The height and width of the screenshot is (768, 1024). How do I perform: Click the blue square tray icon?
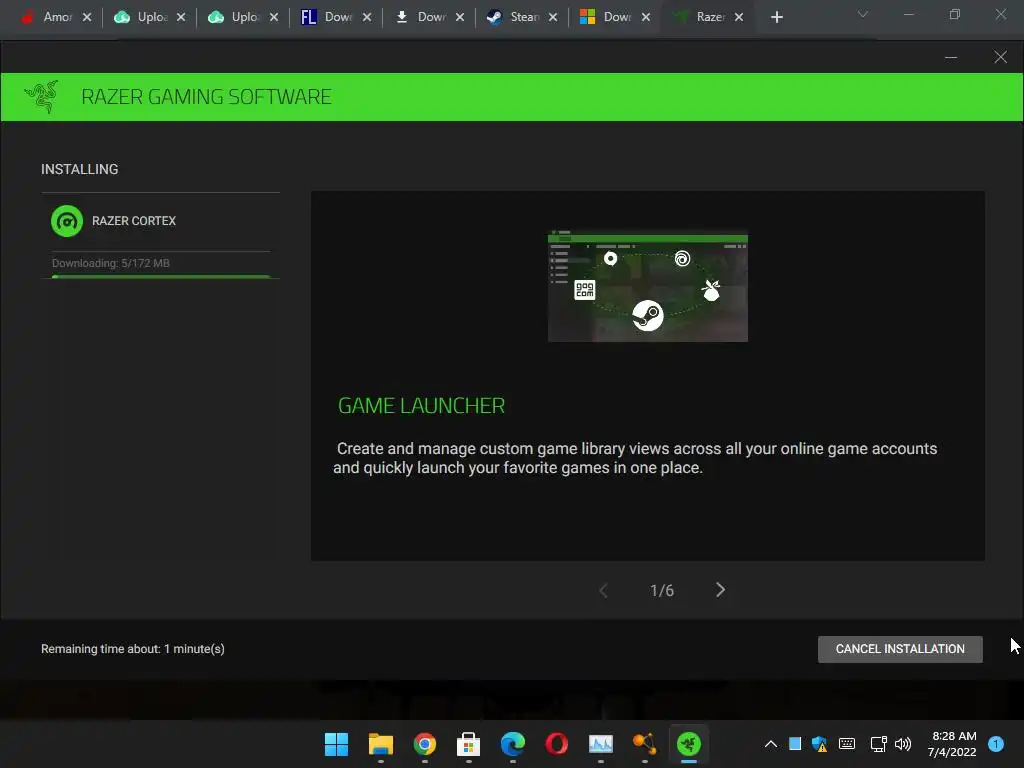[795, 744]
